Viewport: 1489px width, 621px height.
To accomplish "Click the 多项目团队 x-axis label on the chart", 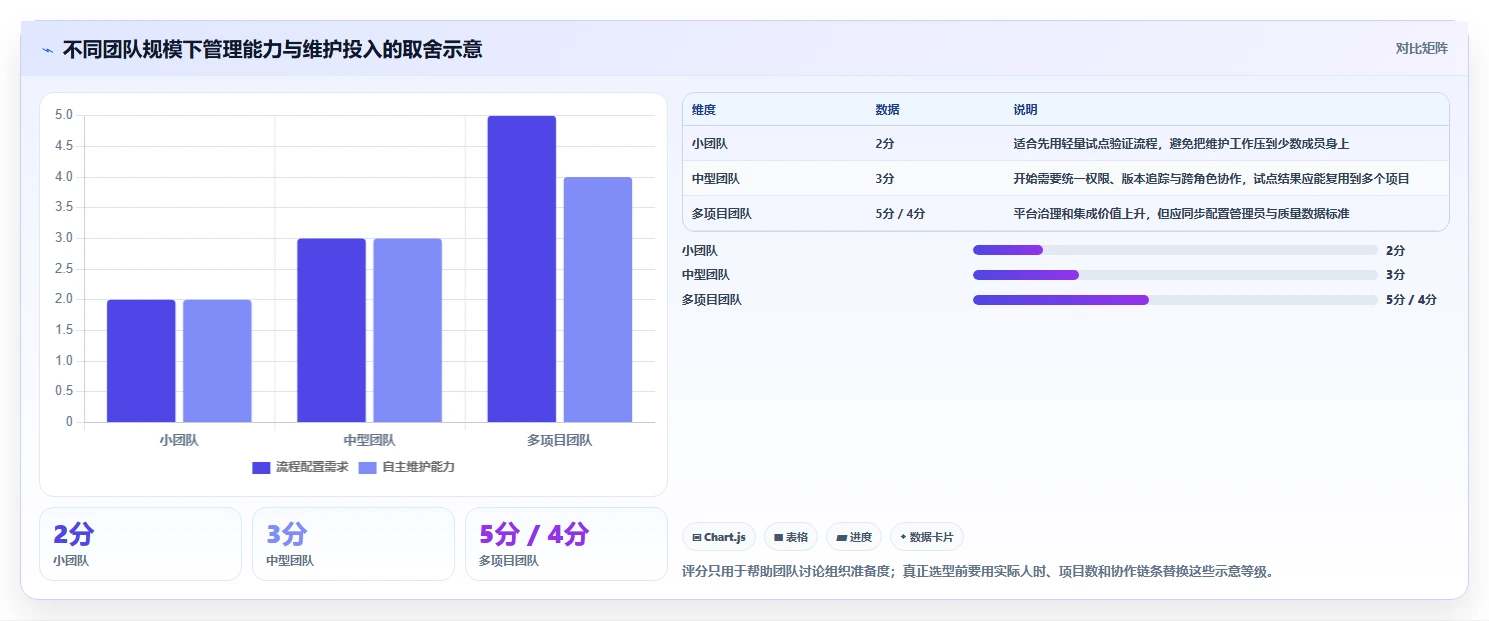I will 560,440.
